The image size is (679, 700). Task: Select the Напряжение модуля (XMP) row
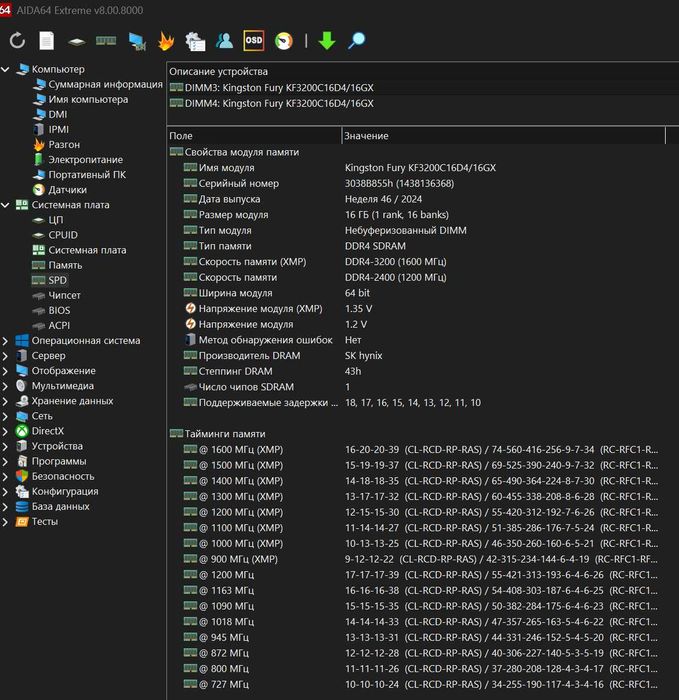click(x=423, y=308)
